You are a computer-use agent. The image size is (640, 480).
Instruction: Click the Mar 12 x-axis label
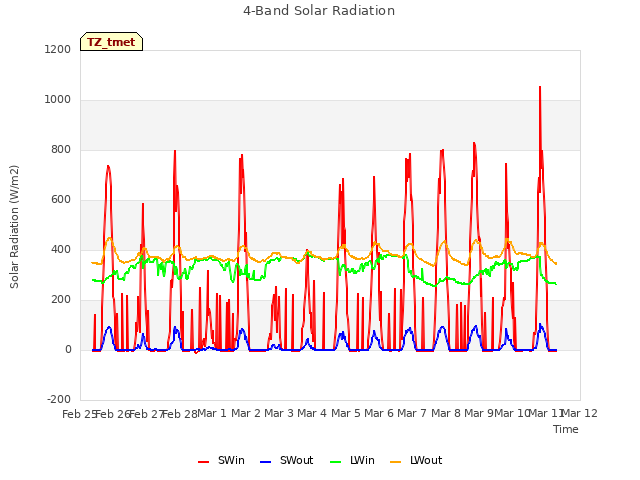580,413
